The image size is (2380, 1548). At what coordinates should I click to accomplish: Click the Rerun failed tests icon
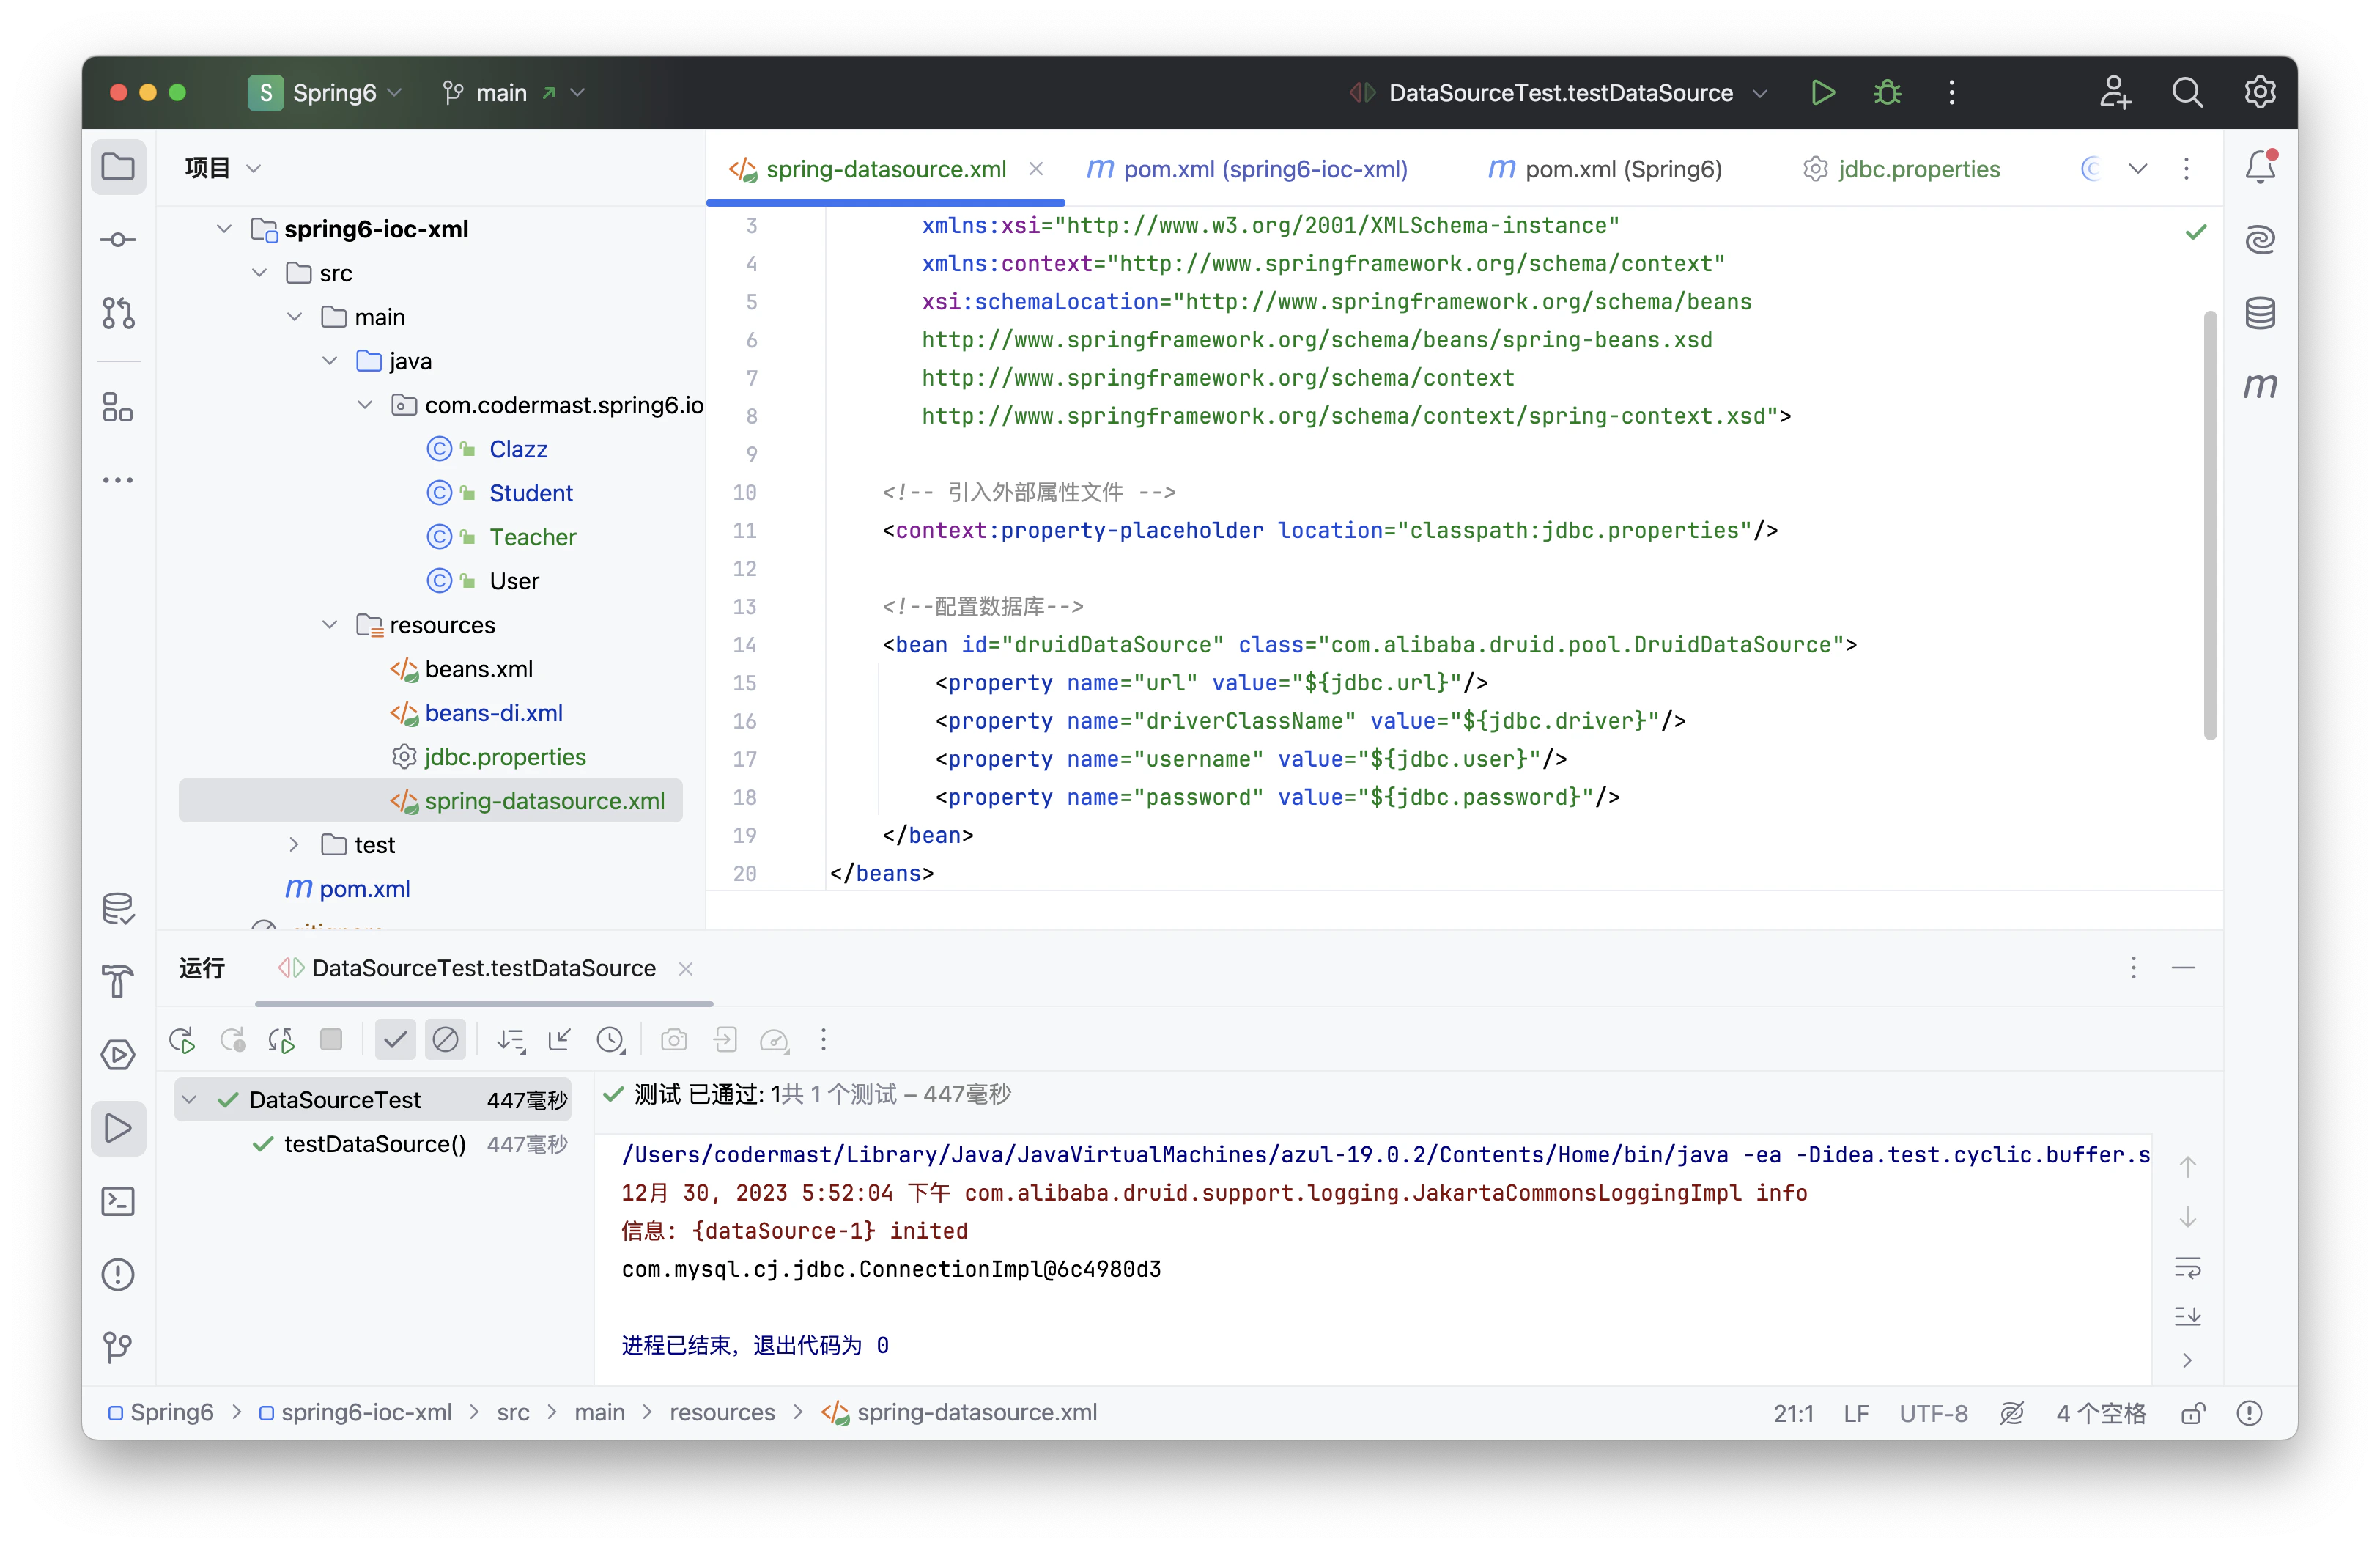pyautogui.click(x=233, y=1040)
